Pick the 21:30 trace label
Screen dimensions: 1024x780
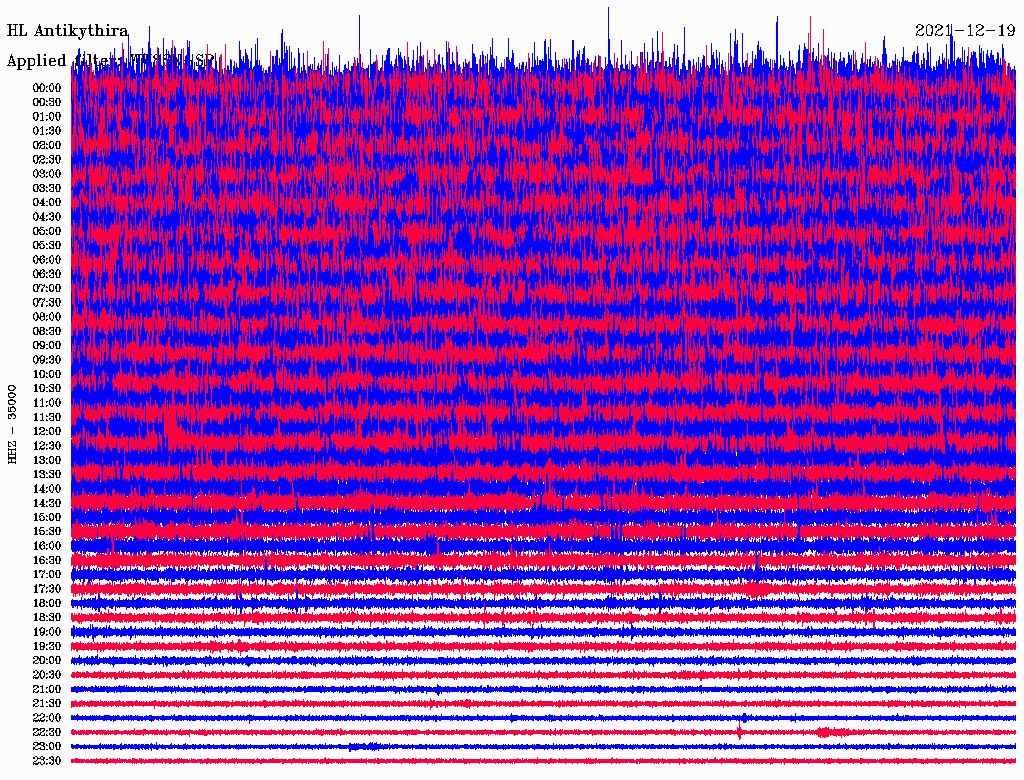coord(47,704)
